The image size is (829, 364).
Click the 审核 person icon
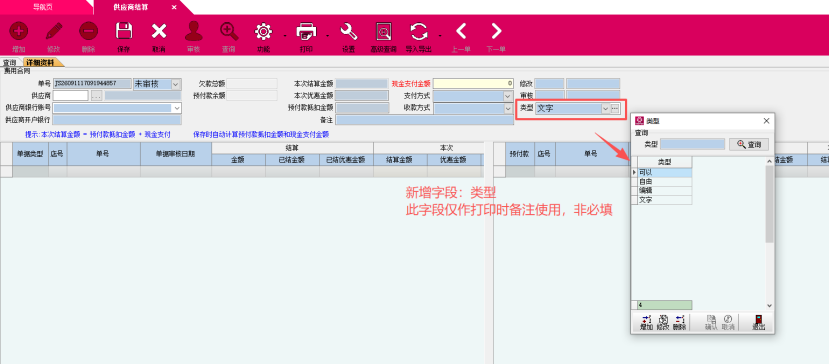tap(194, 31)
